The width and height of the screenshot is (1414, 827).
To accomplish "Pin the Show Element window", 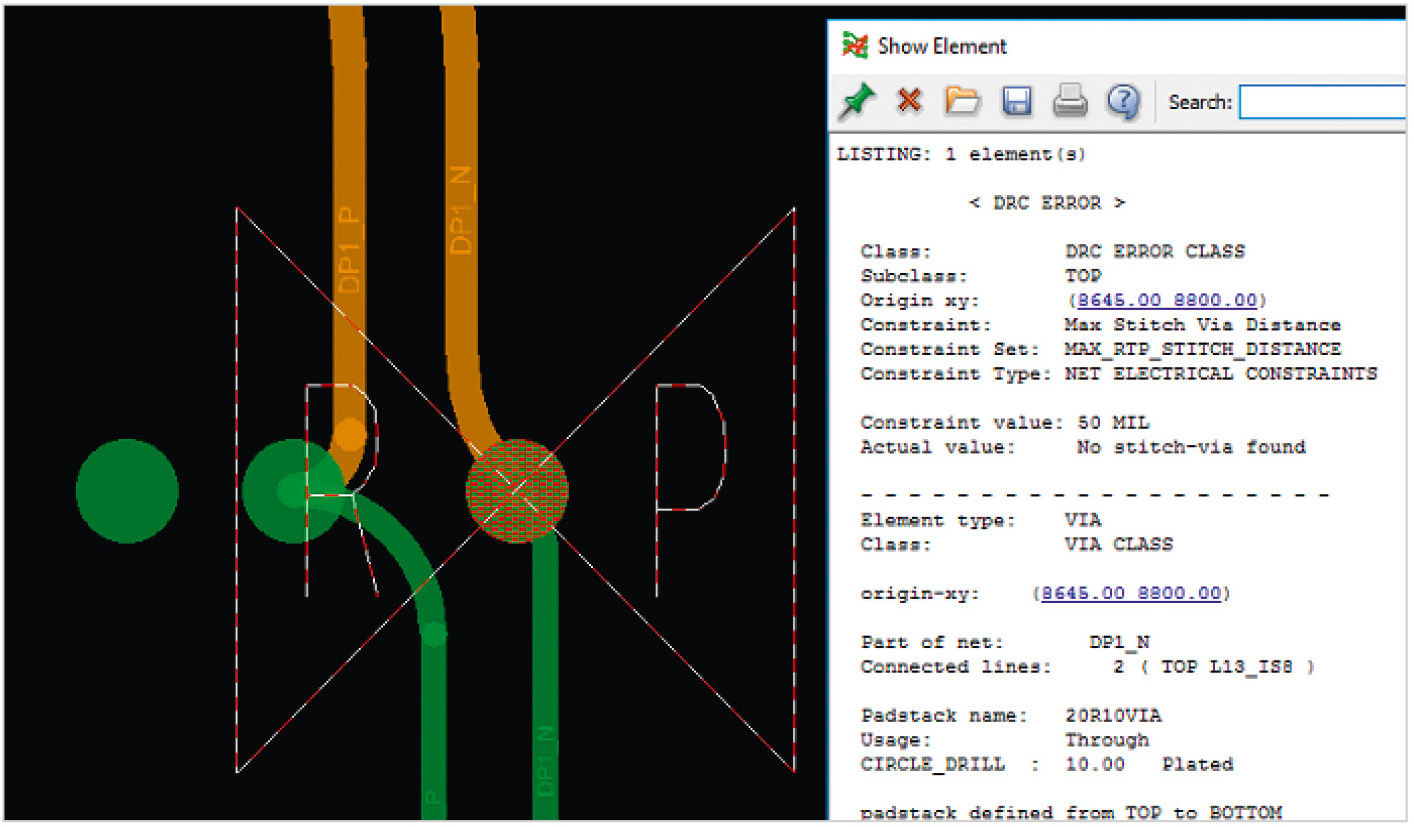I will (x=857, y=101).
